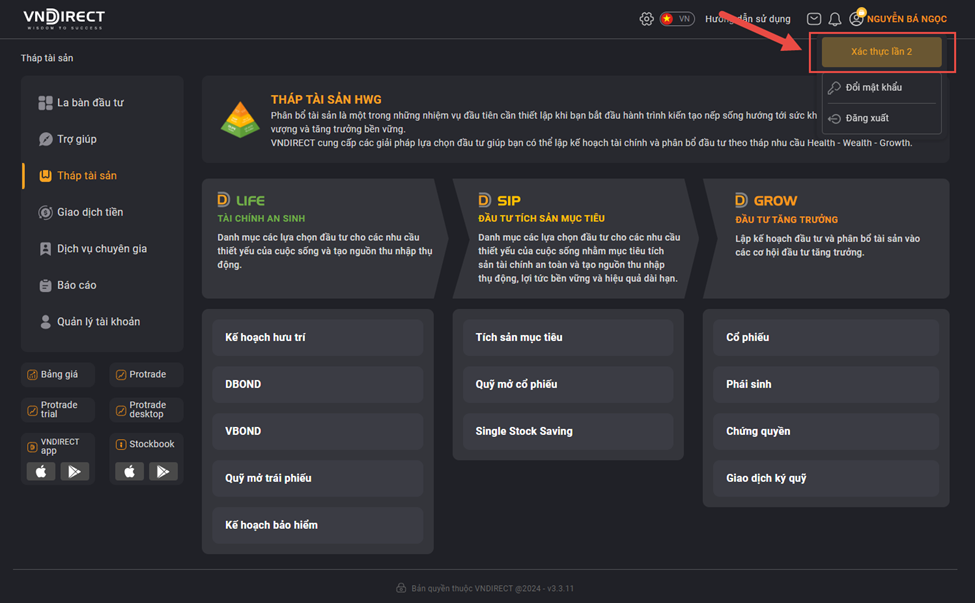Click the Bản quyền thuộc VNDIRECT footer text
975x603 pixels.
coord(492,588)
